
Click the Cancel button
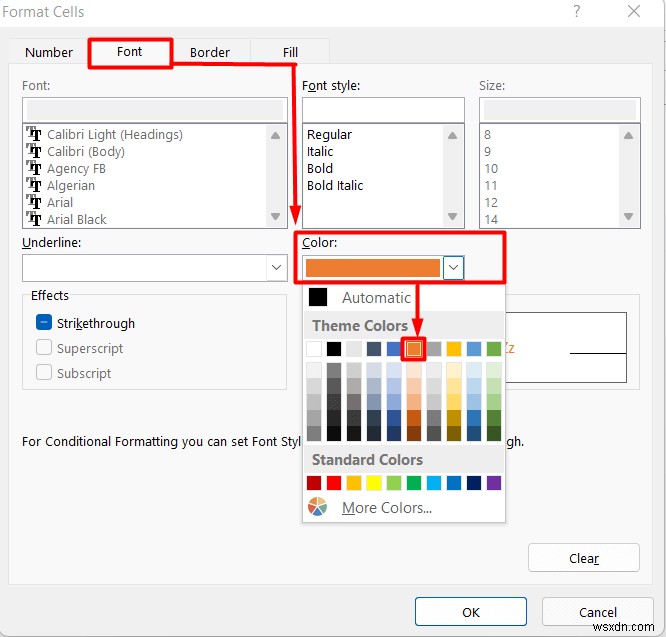point(597,612)
